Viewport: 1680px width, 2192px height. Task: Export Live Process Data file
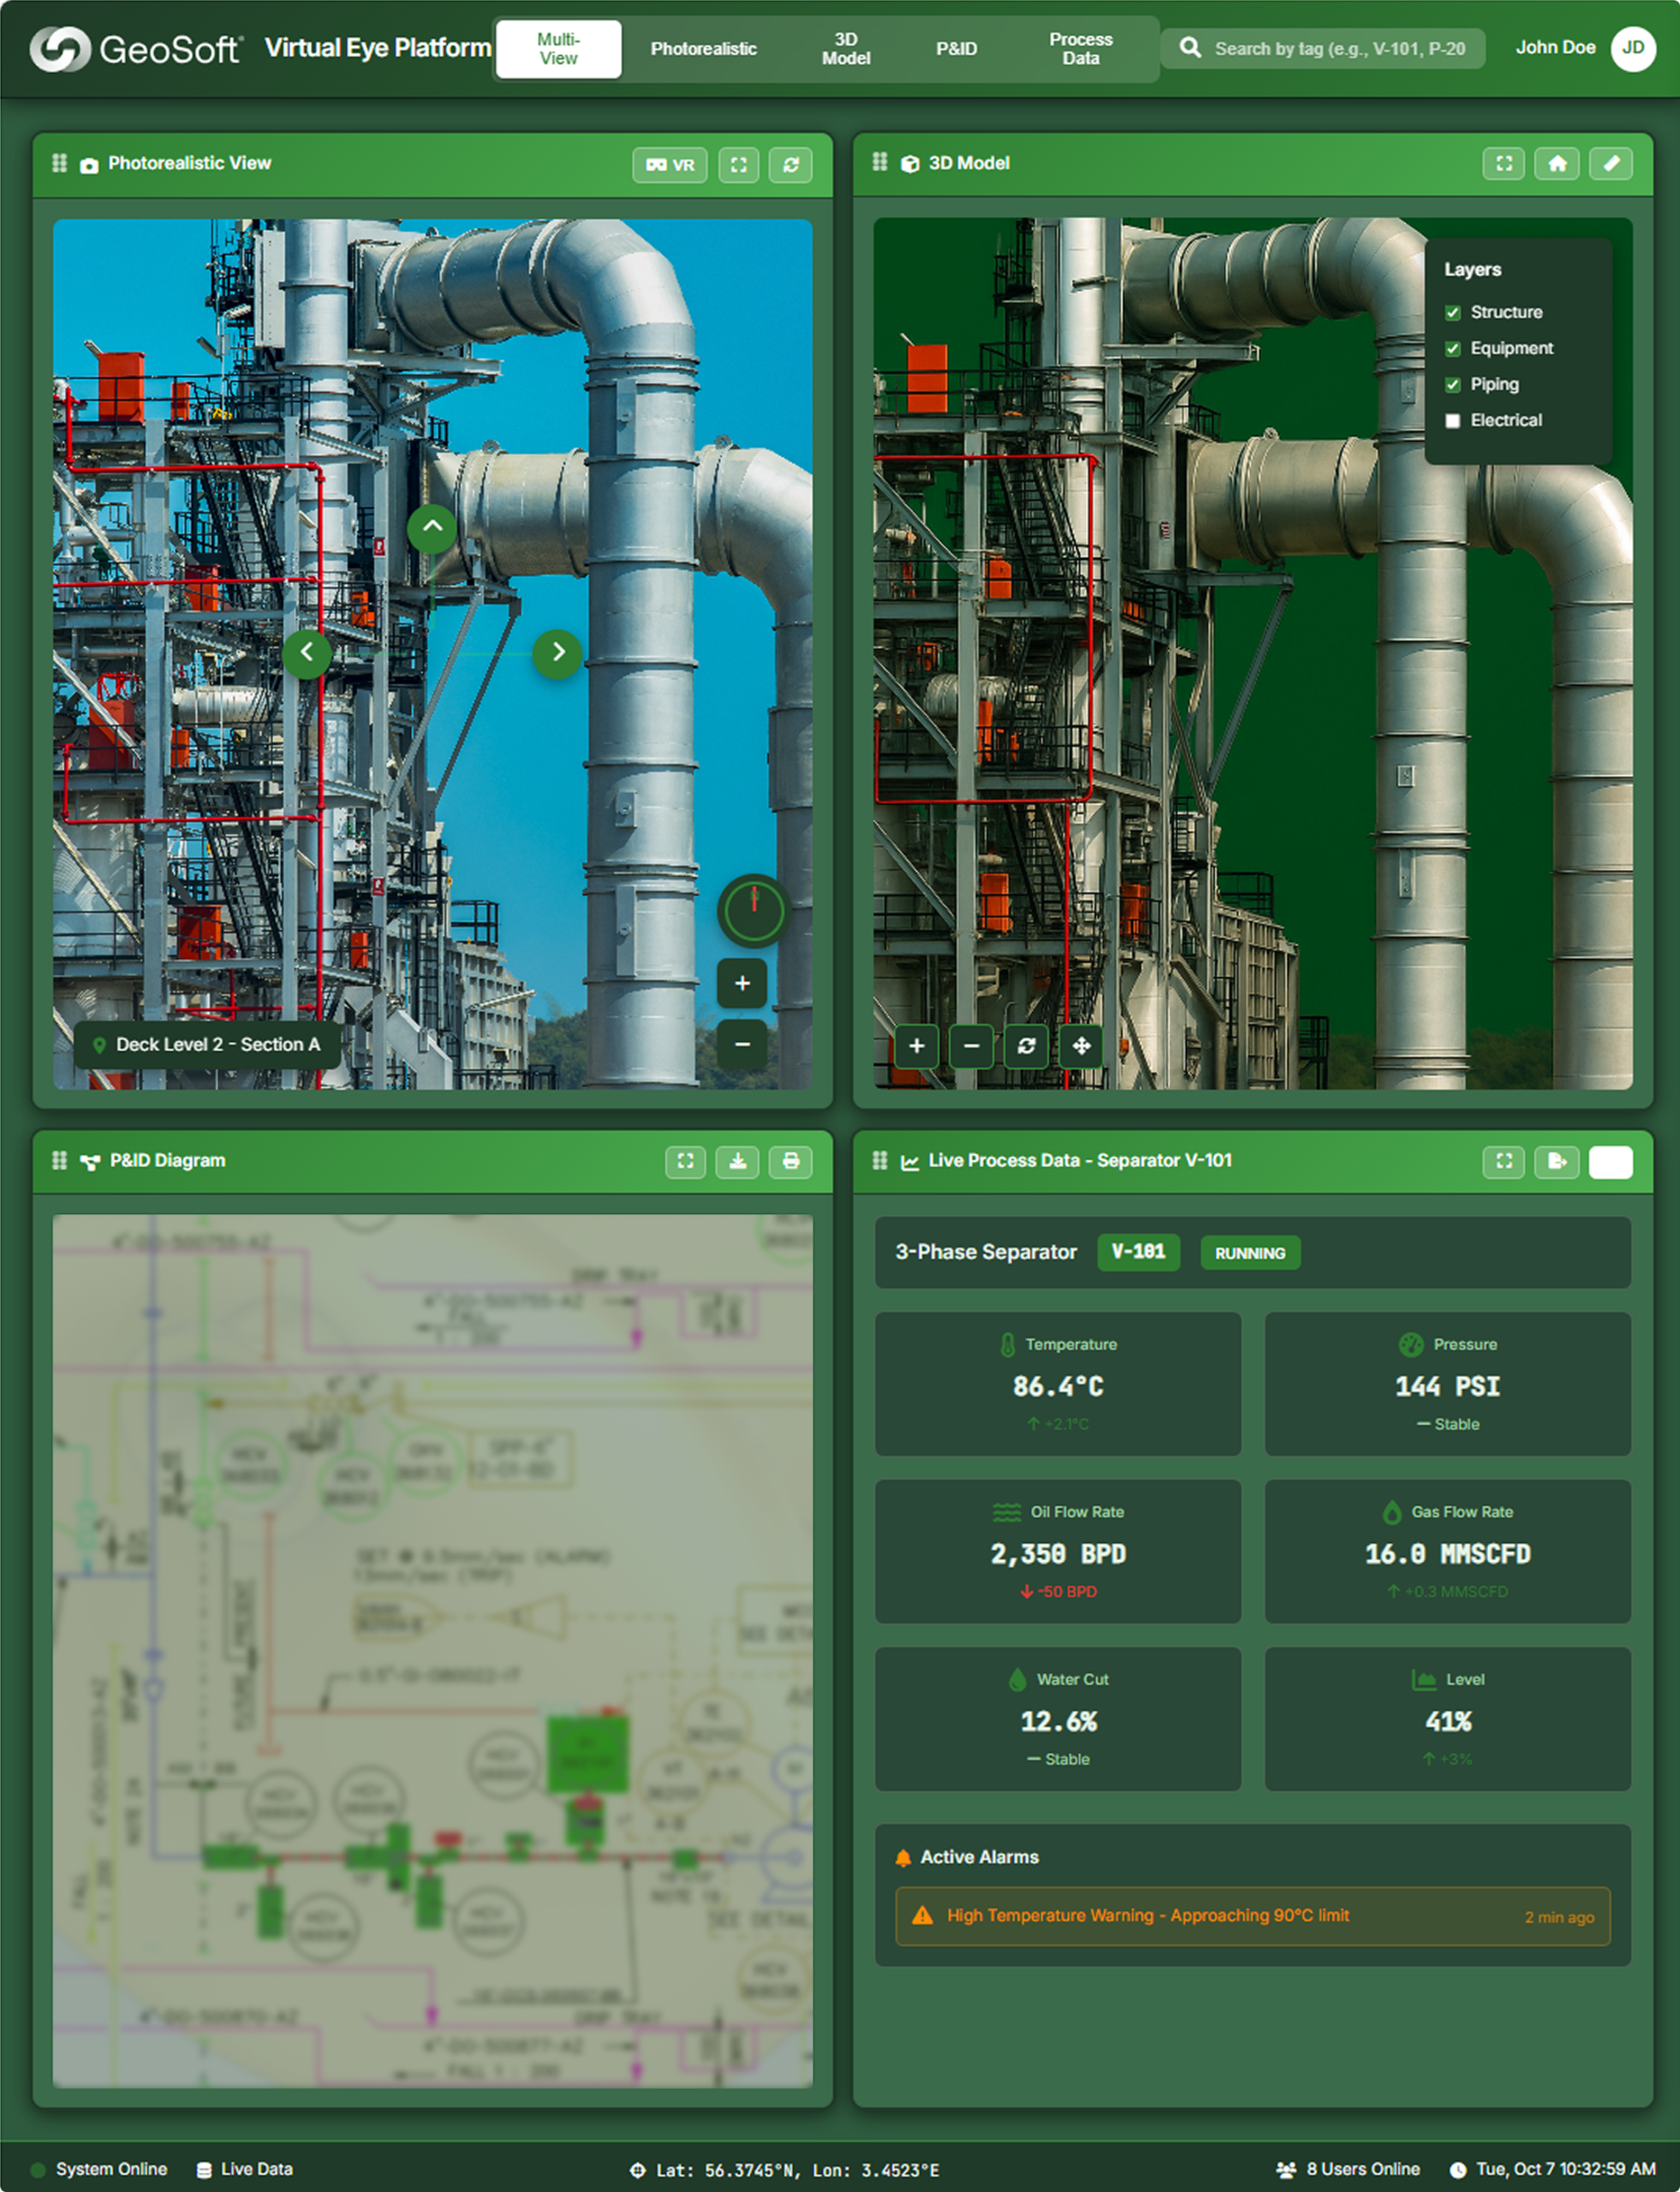coord(1557,1161)
